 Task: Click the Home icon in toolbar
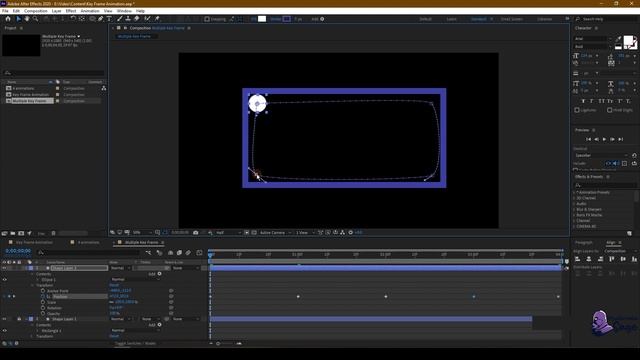(x=8, y=19)
